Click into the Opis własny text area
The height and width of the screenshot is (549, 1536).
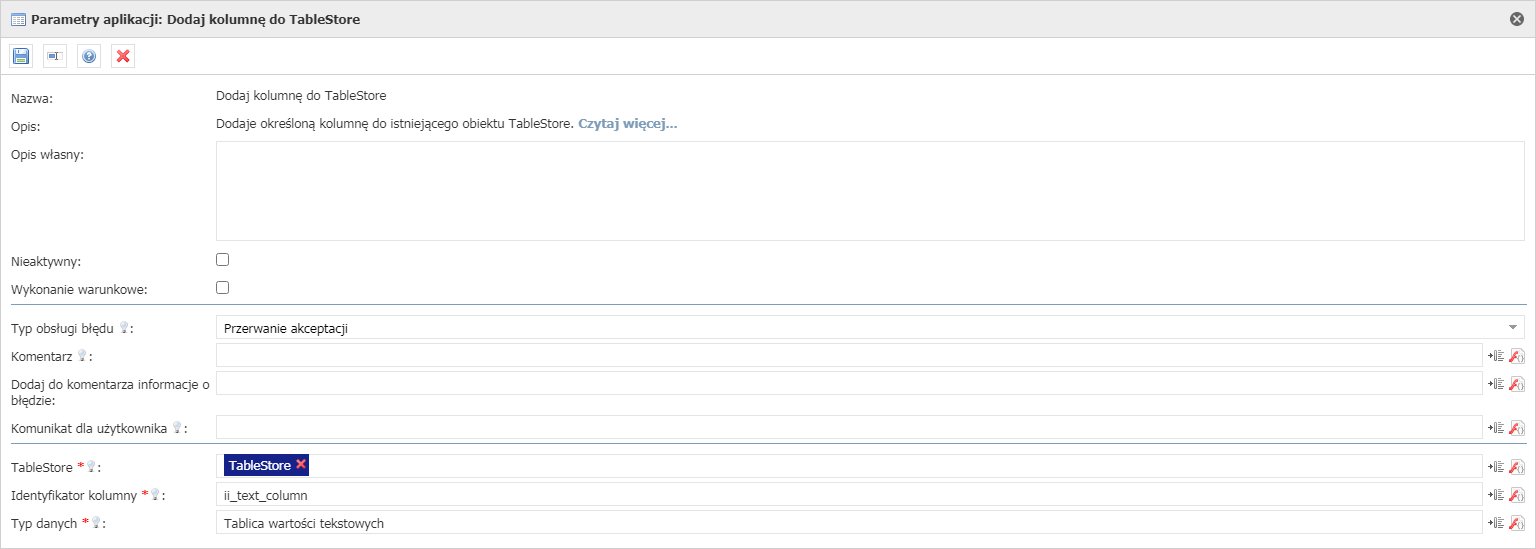pos(870,191)
